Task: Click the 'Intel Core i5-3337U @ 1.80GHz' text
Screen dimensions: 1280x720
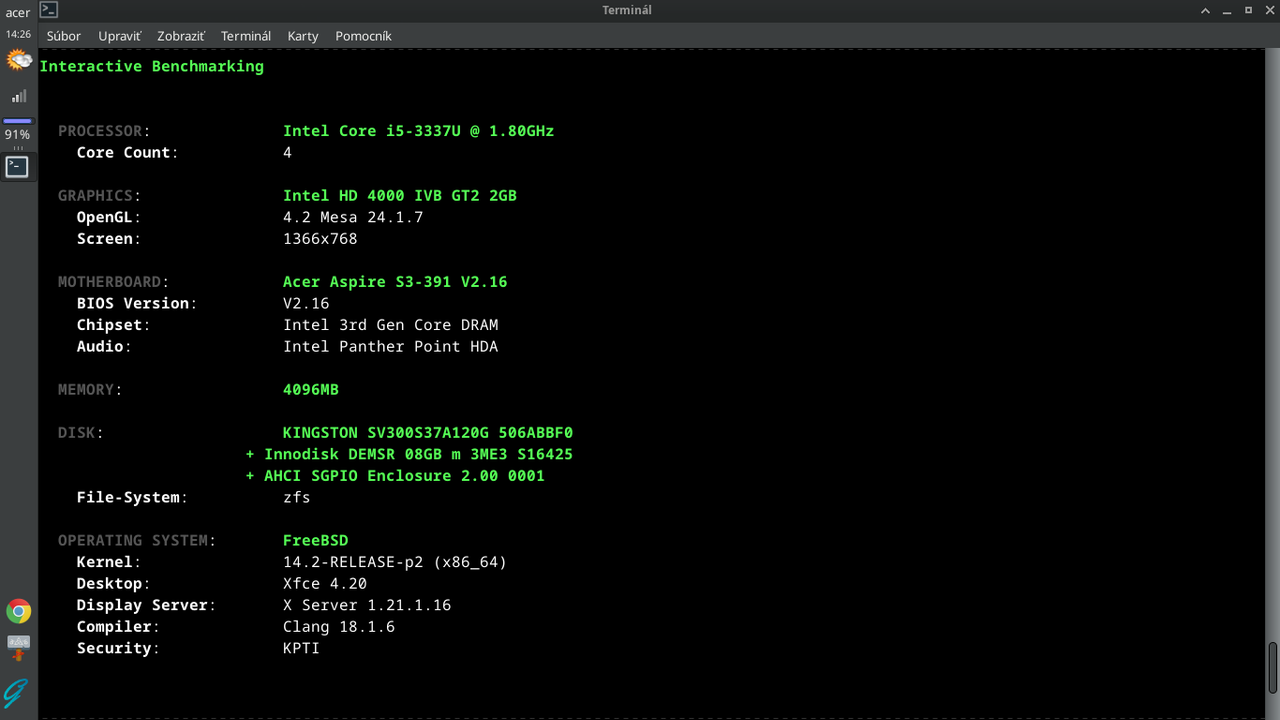Action: tap(418, 131)
